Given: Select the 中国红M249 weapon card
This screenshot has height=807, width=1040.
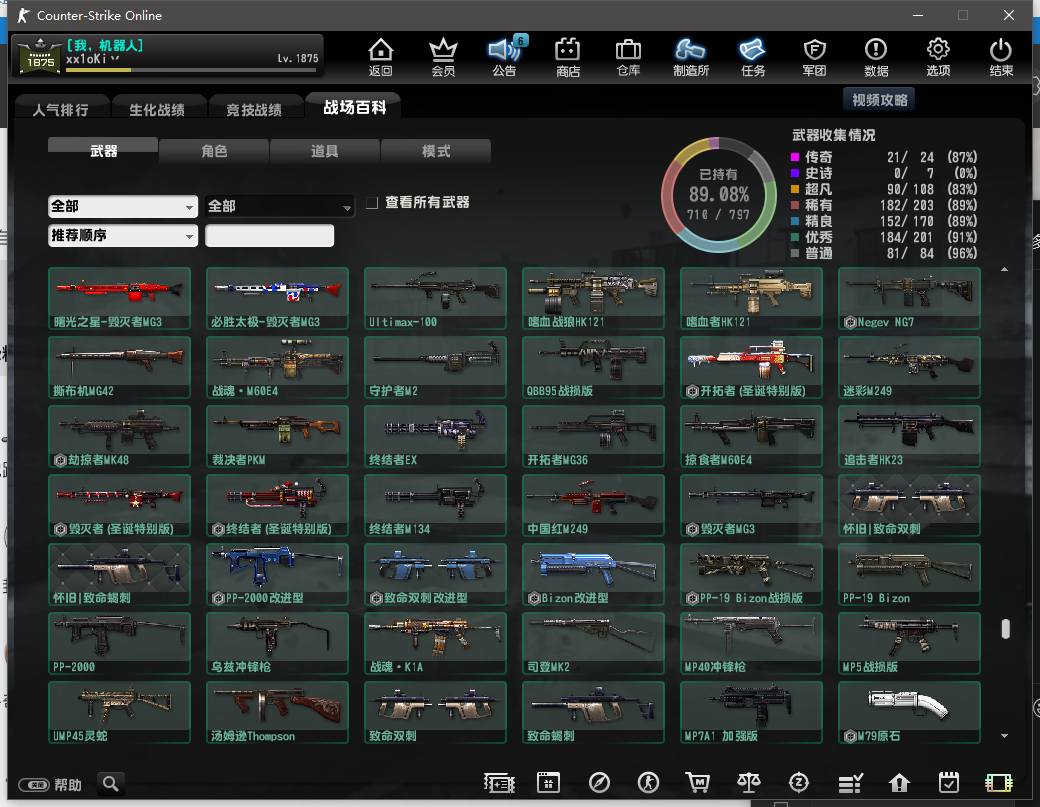Looking at the screenshot, I should click(594, 505).
